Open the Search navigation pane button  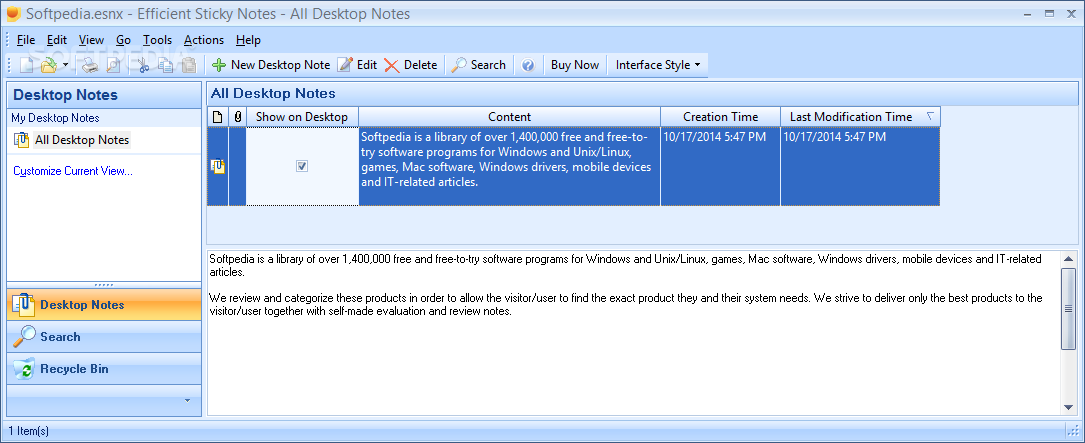(x=104, y=337)
